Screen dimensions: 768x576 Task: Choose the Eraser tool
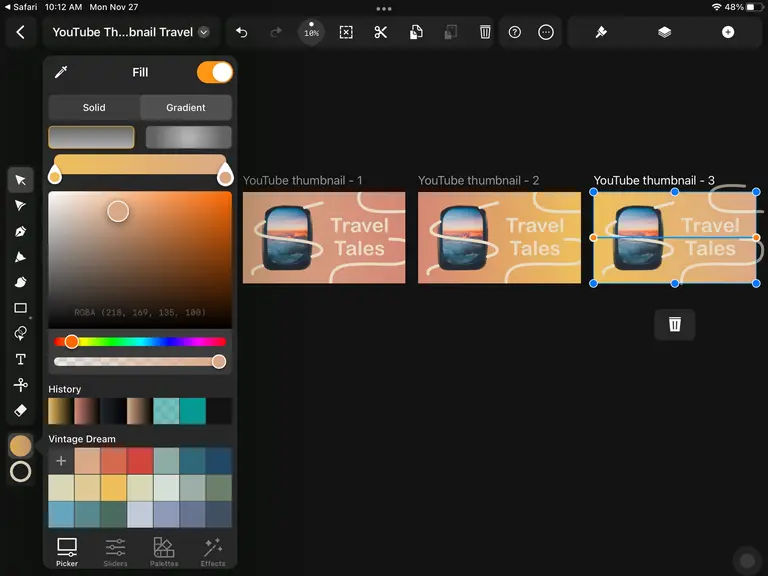21,410
